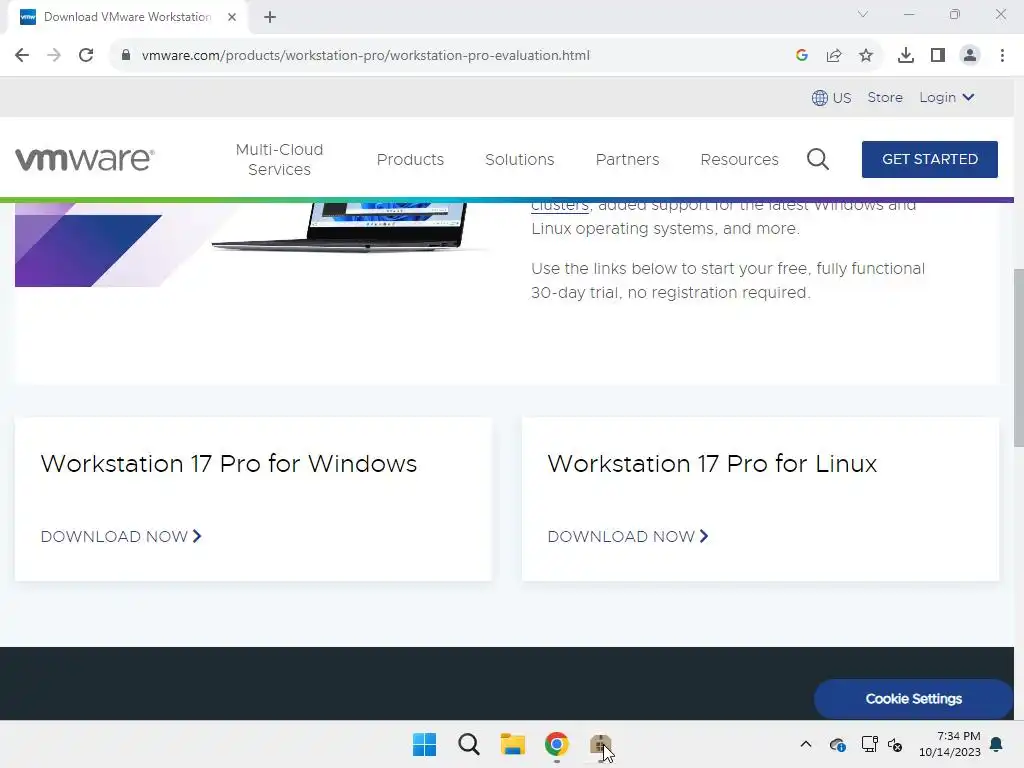Image resolution: width=1024 pixels, height=768 pixels.
Task: Click the forward navigation arrow
Action: pos(54,56)
